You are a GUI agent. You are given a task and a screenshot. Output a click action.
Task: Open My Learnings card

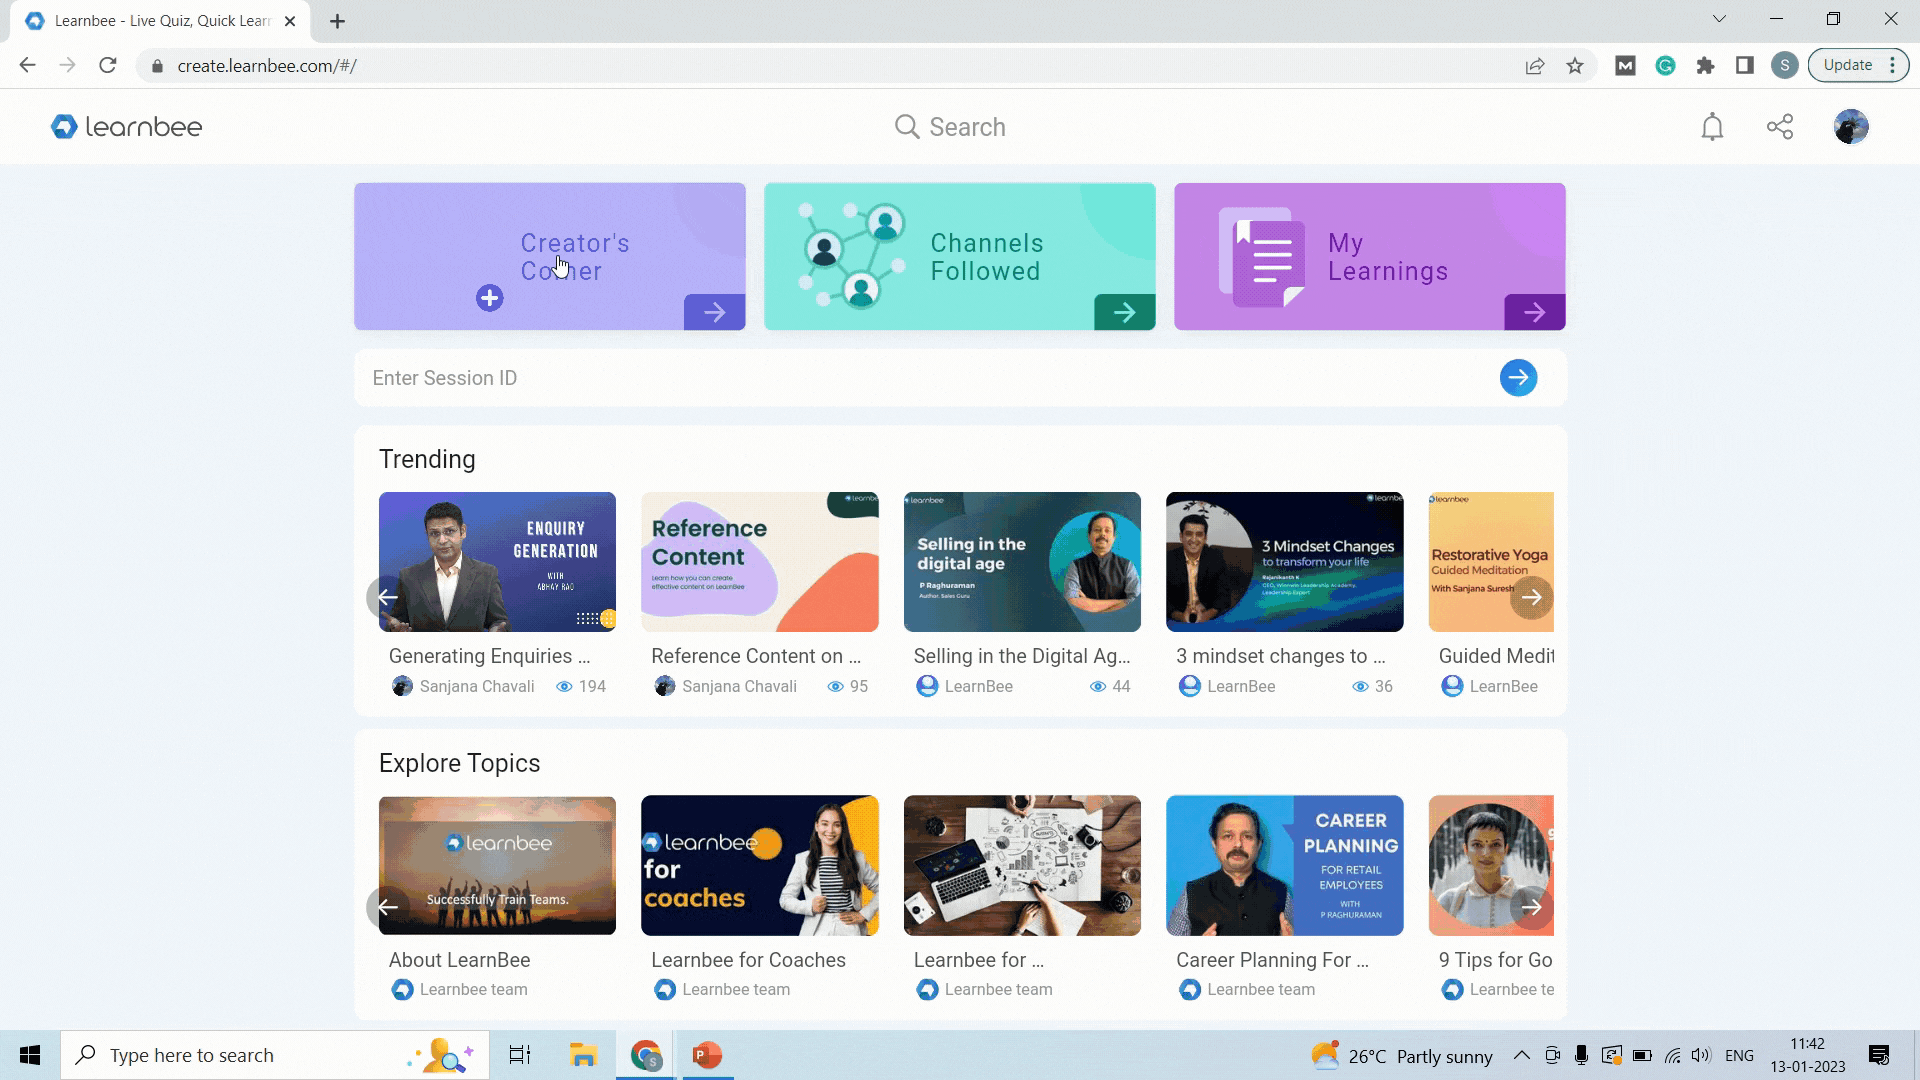(x=1369, y=256)
